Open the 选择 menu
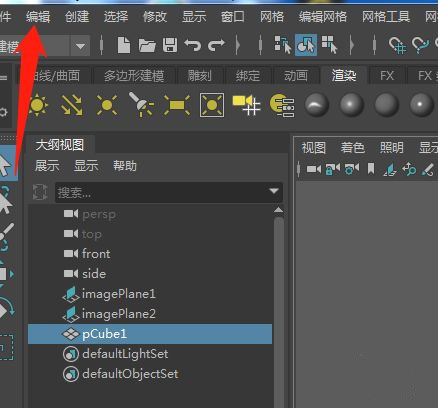The height and width of the screenshot is (408, 438). [116, 16]
